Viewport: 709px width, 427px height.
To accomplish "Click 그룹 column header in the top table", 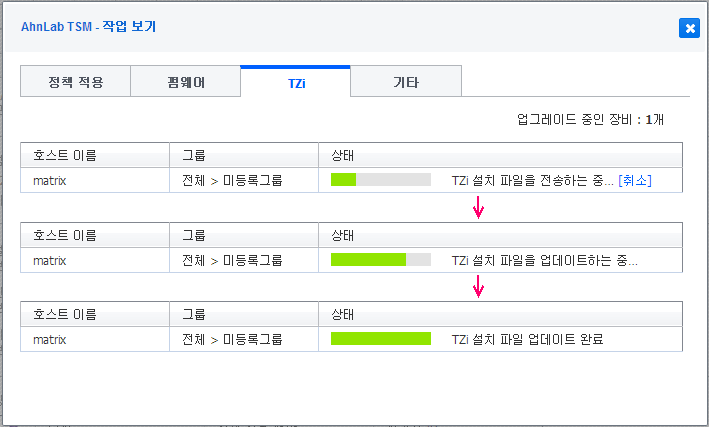I will [x=193, y=155].
